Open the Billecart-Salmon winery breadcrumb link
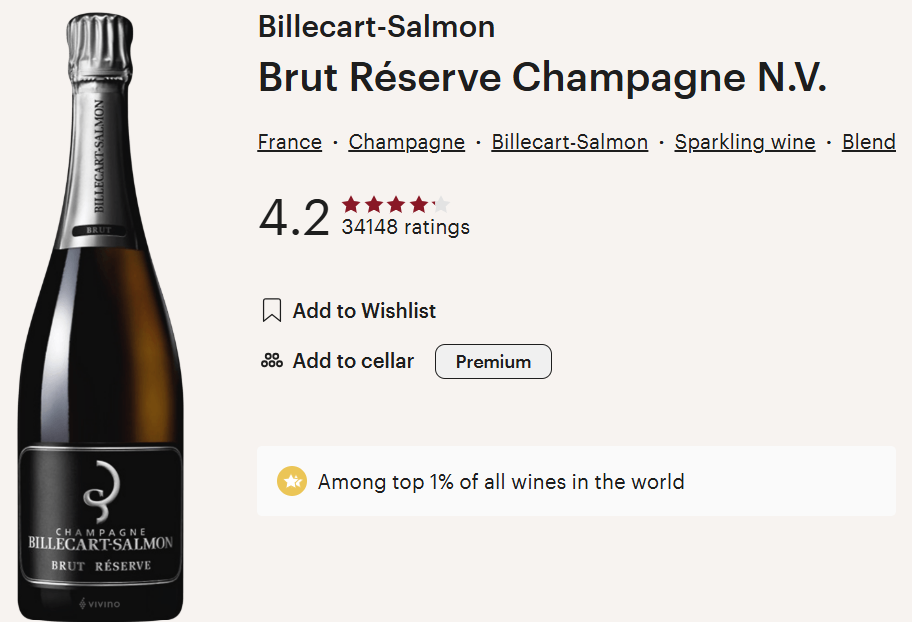Image resolution: width=912 pixels, height=622 pixels. tap(569, 142)
